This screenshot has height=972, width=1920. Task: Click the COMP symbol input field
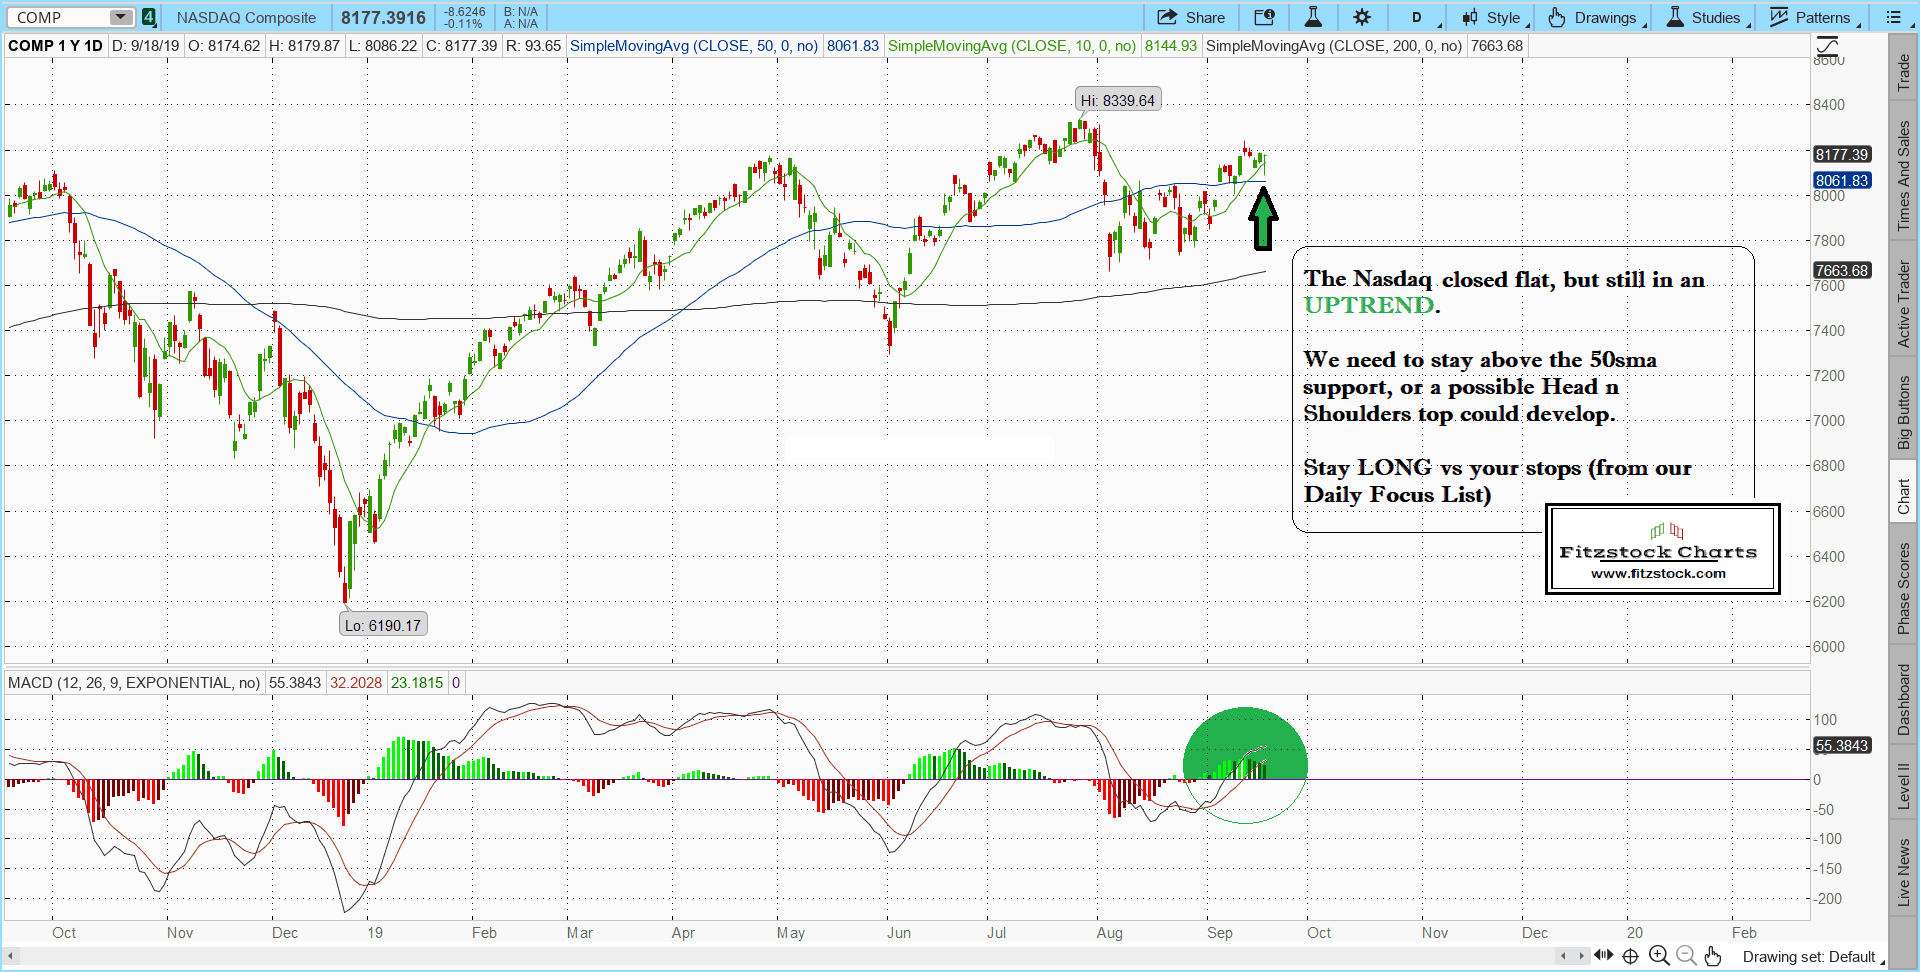click(x=58, y=17)
